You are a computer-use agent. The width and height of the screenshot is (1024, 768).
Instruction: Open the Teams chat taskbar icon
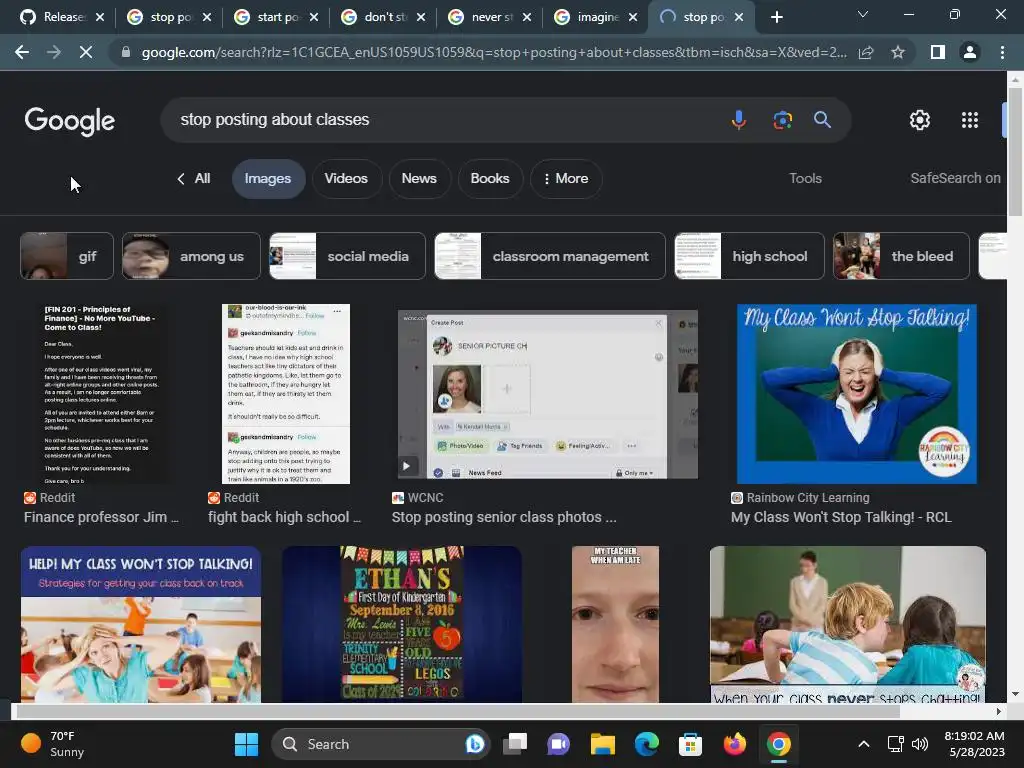point(558,744)
